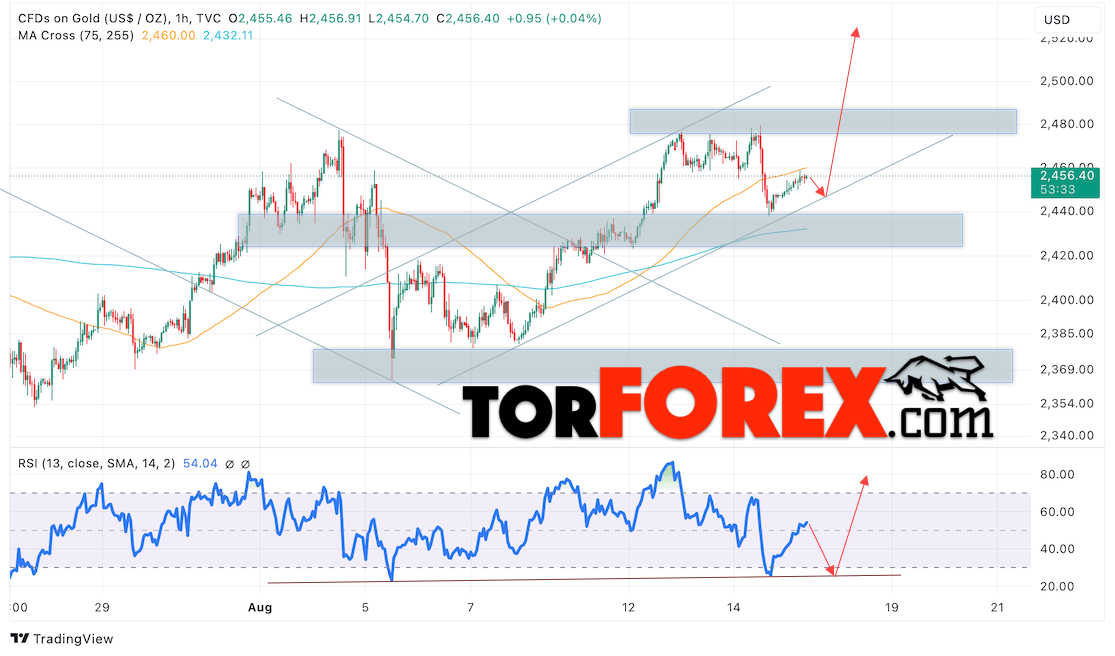
Task: Select the RSI (13, close, SMA, 14, 2) legend
Action: [x=96, y=463]
